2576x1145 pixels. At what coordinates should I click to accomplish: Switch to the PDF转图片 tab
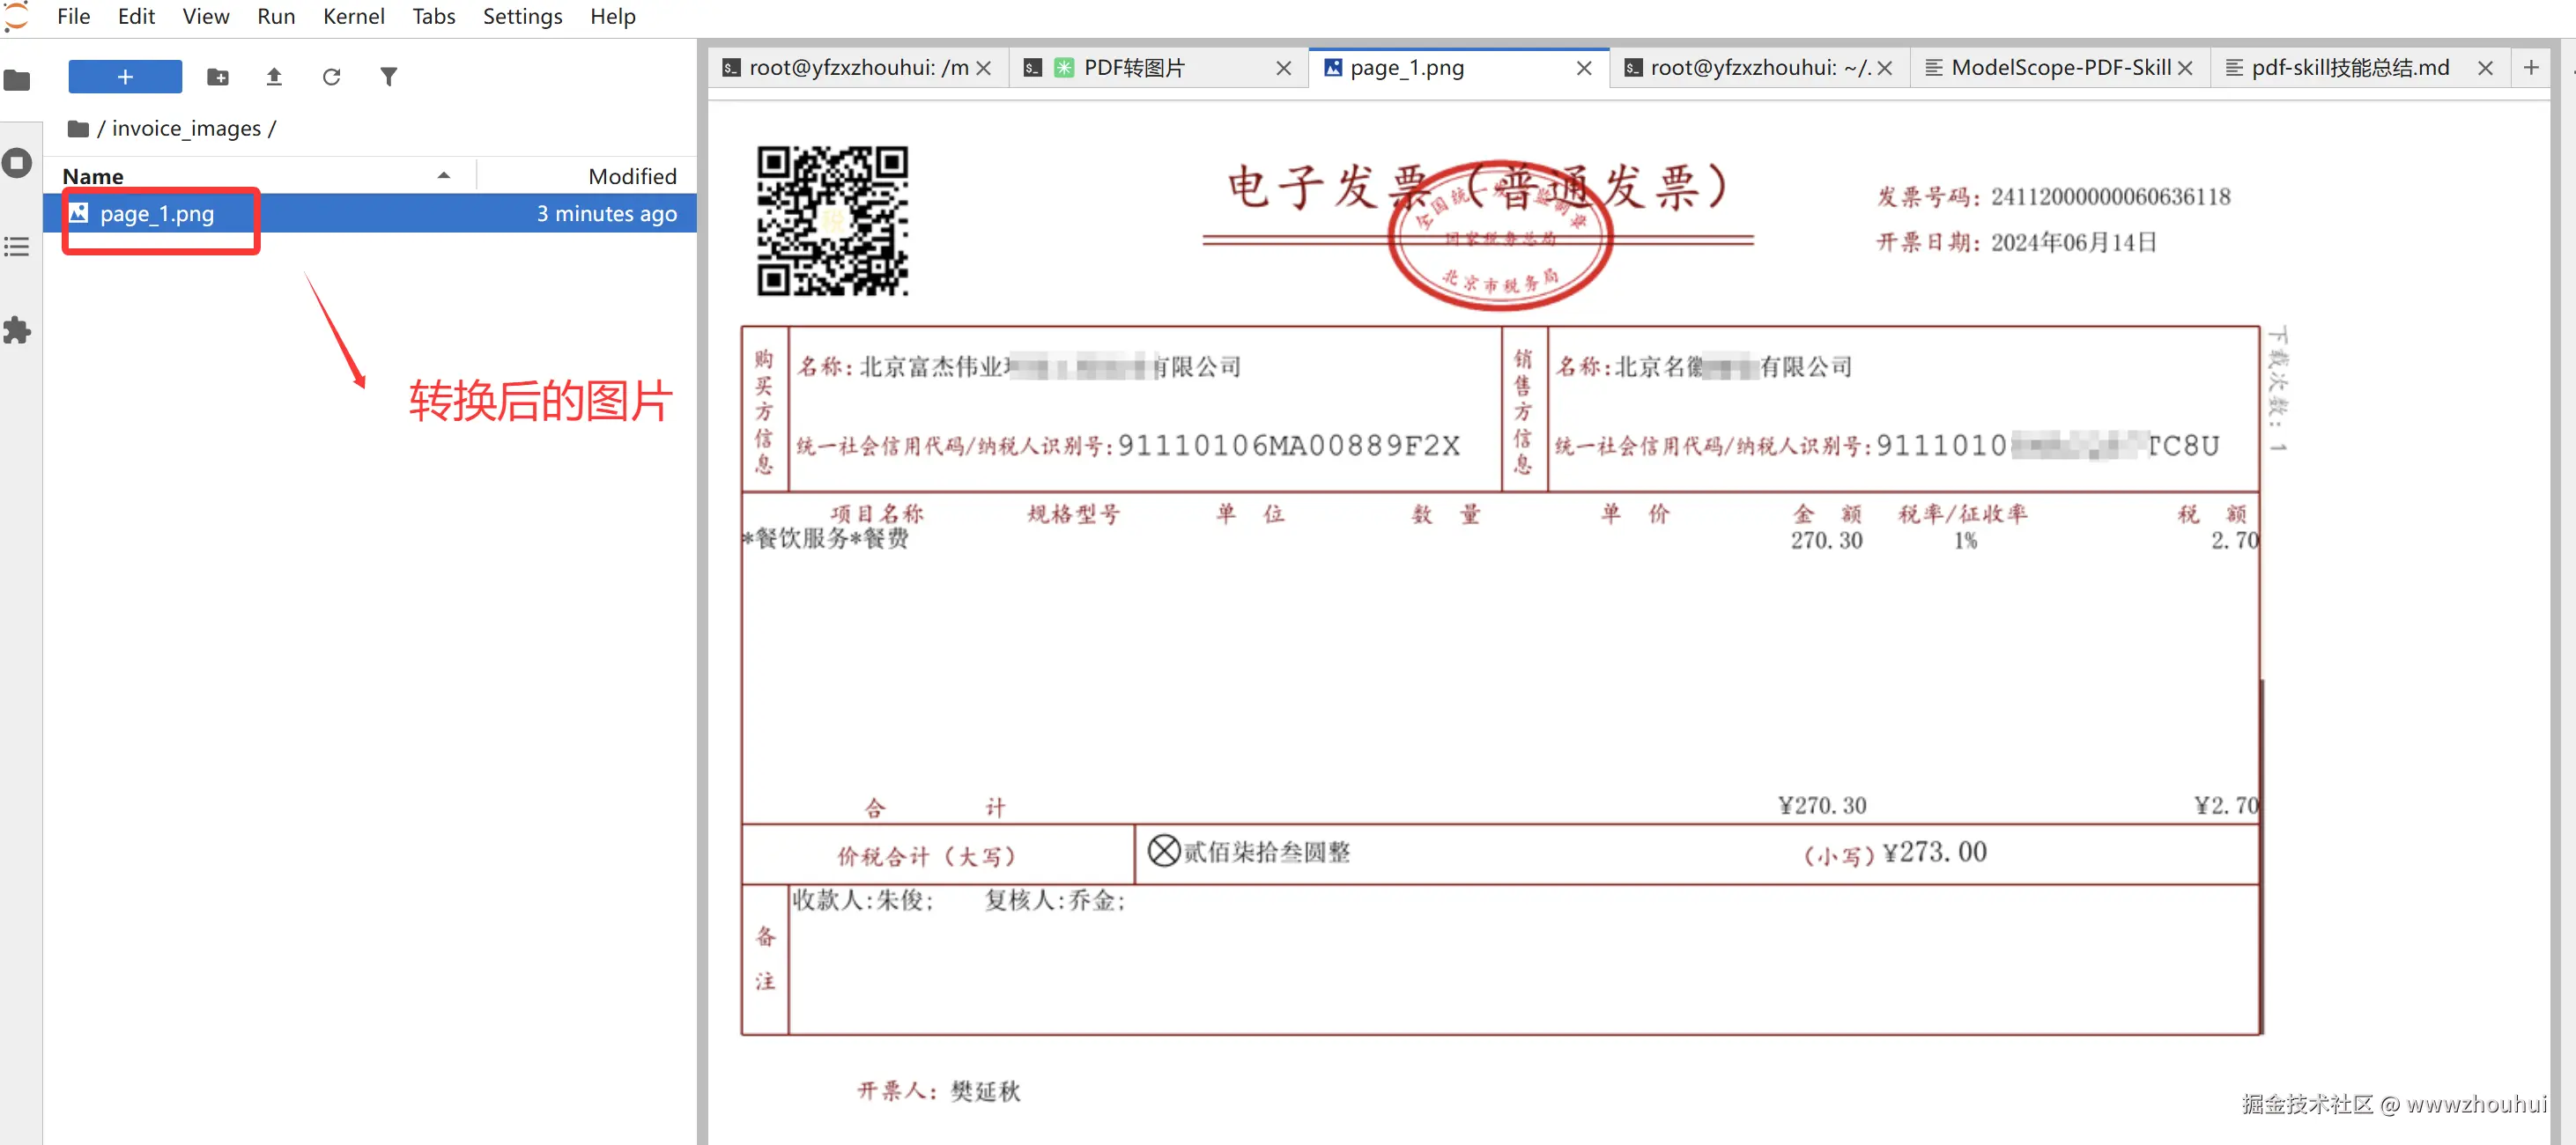[x=1134, y=68]
